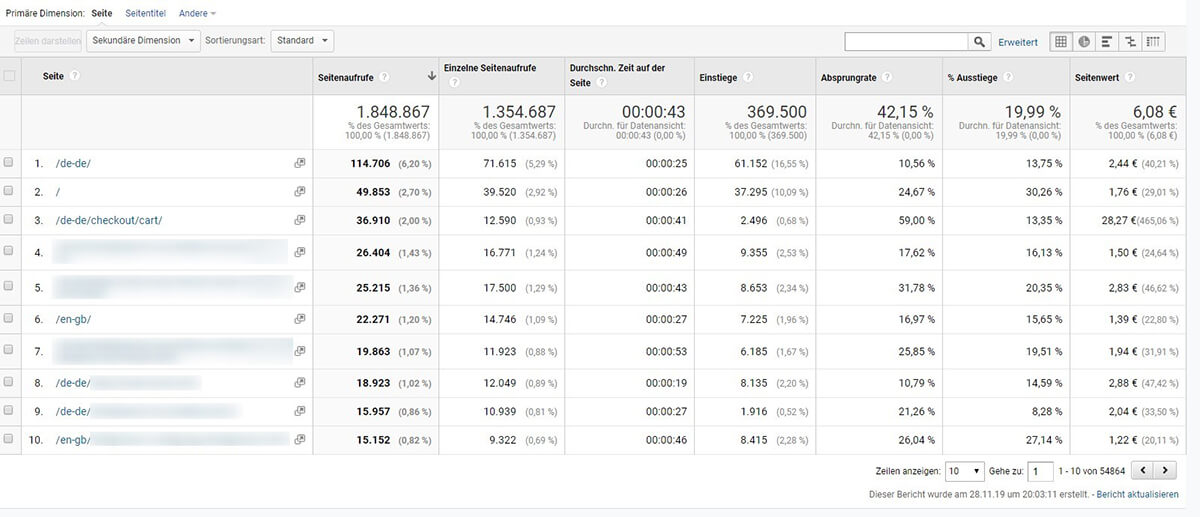Viewport: 1200px width, 517px height.
Task: Open the Andere dimension menu
Action: tap(196, 13)
